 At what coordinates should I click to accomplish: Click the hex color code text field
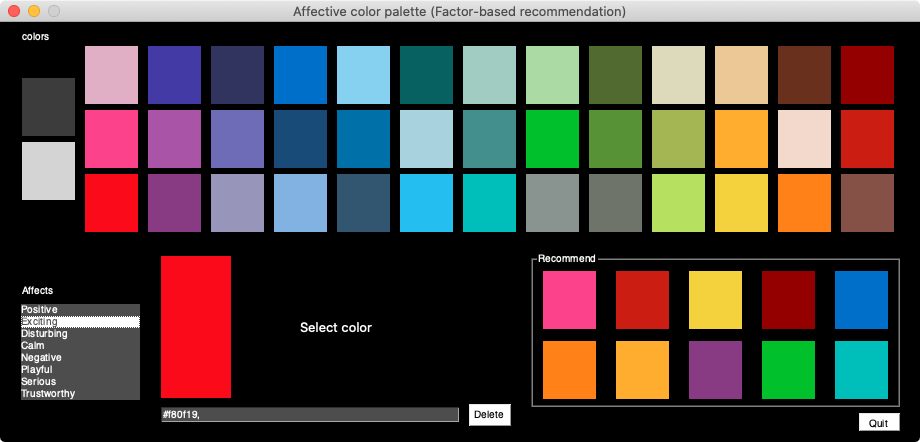click(x=310, y=415)
